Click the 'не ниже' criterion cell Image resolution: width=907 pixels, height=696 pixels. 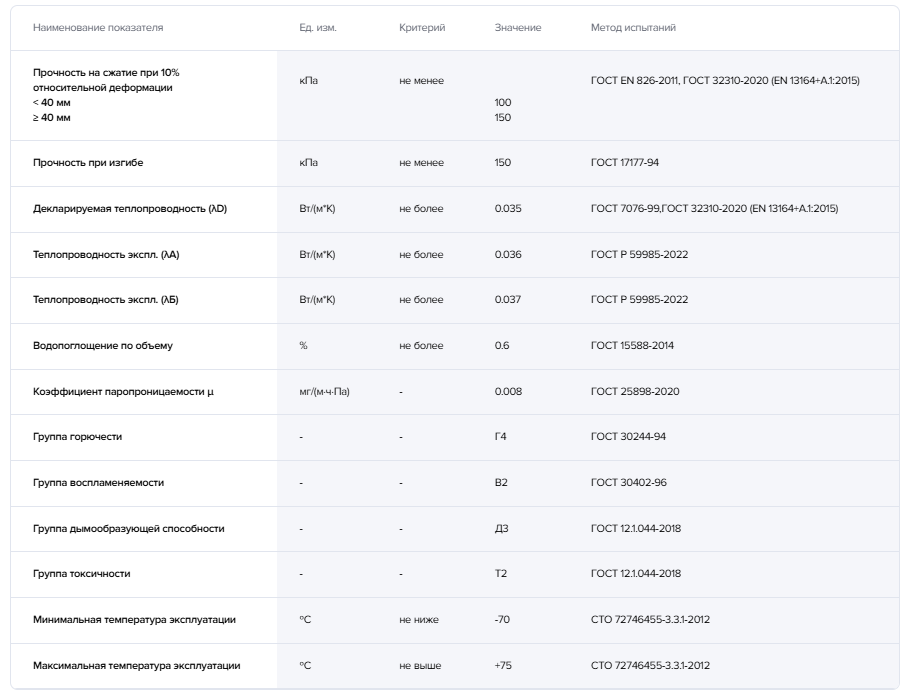(x=418, y=620)
